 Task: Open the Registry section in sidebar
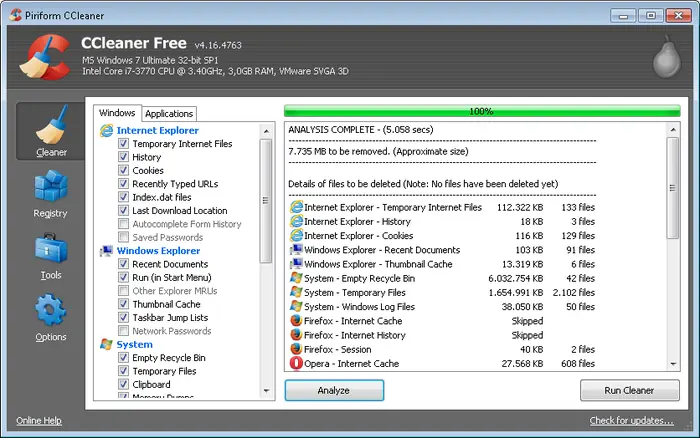pos(50,194)
